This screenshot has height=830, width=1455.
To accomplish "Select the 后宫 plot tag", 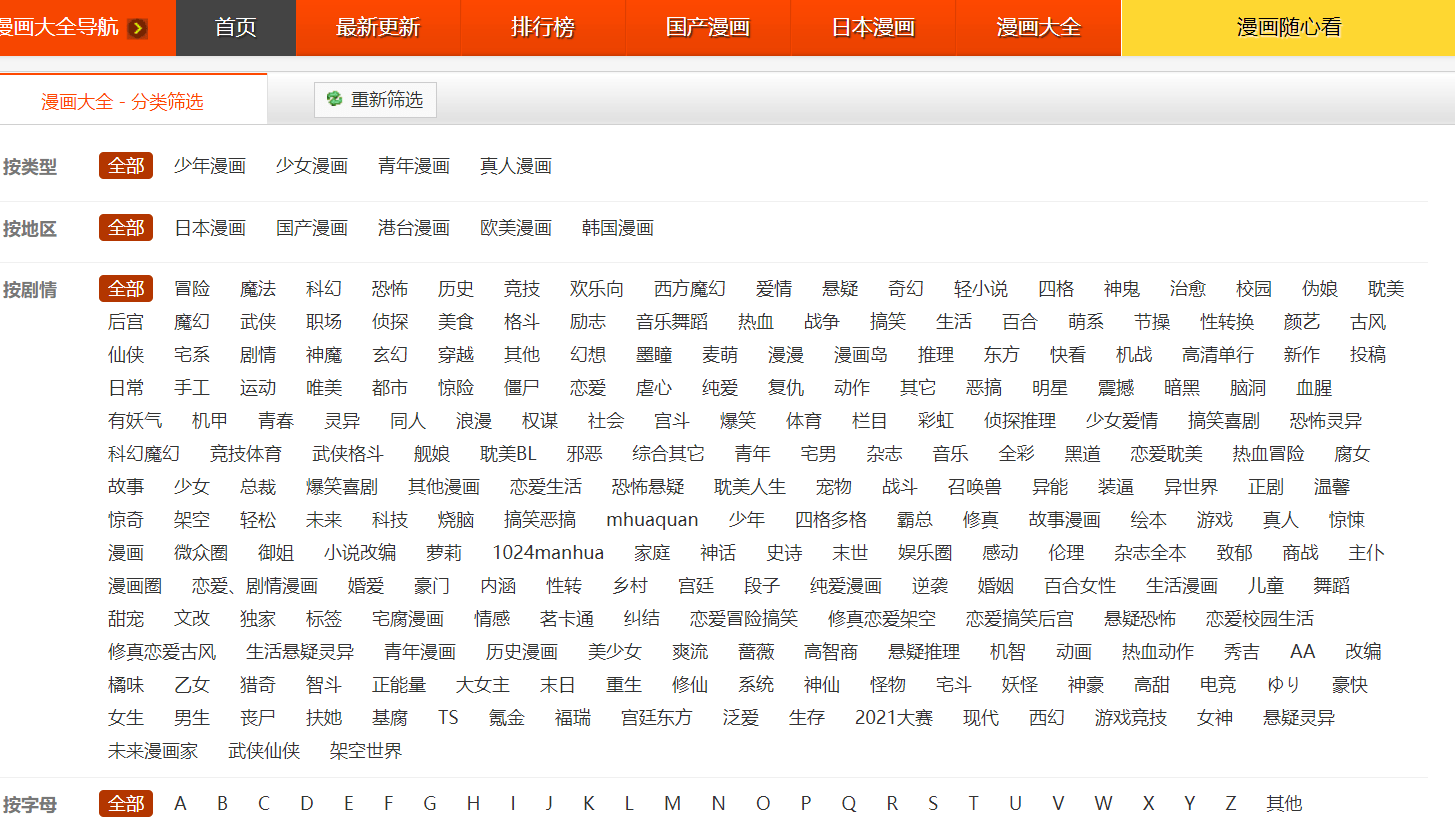I will [125, 322].
